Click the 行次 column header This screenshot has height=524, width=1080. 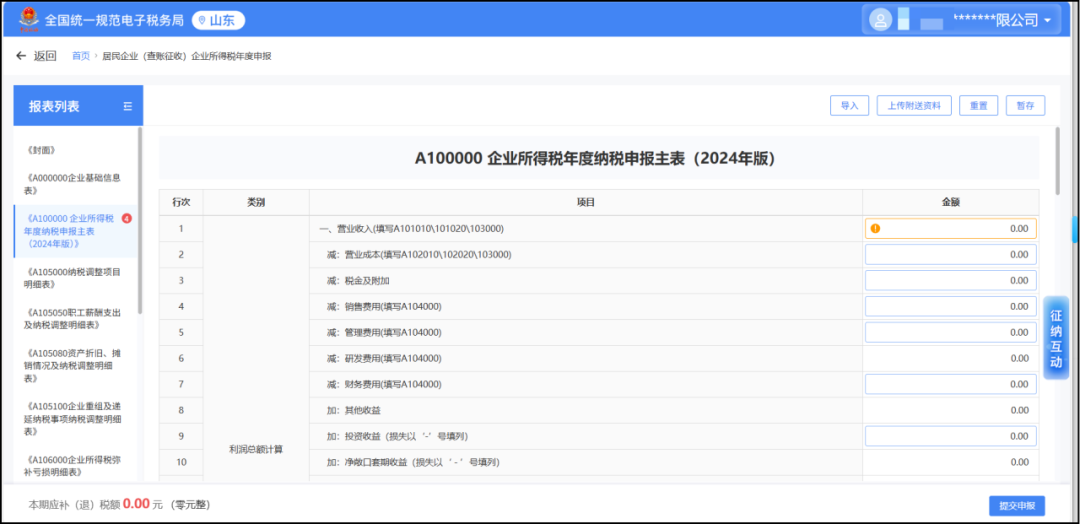[x=181, y=202]
